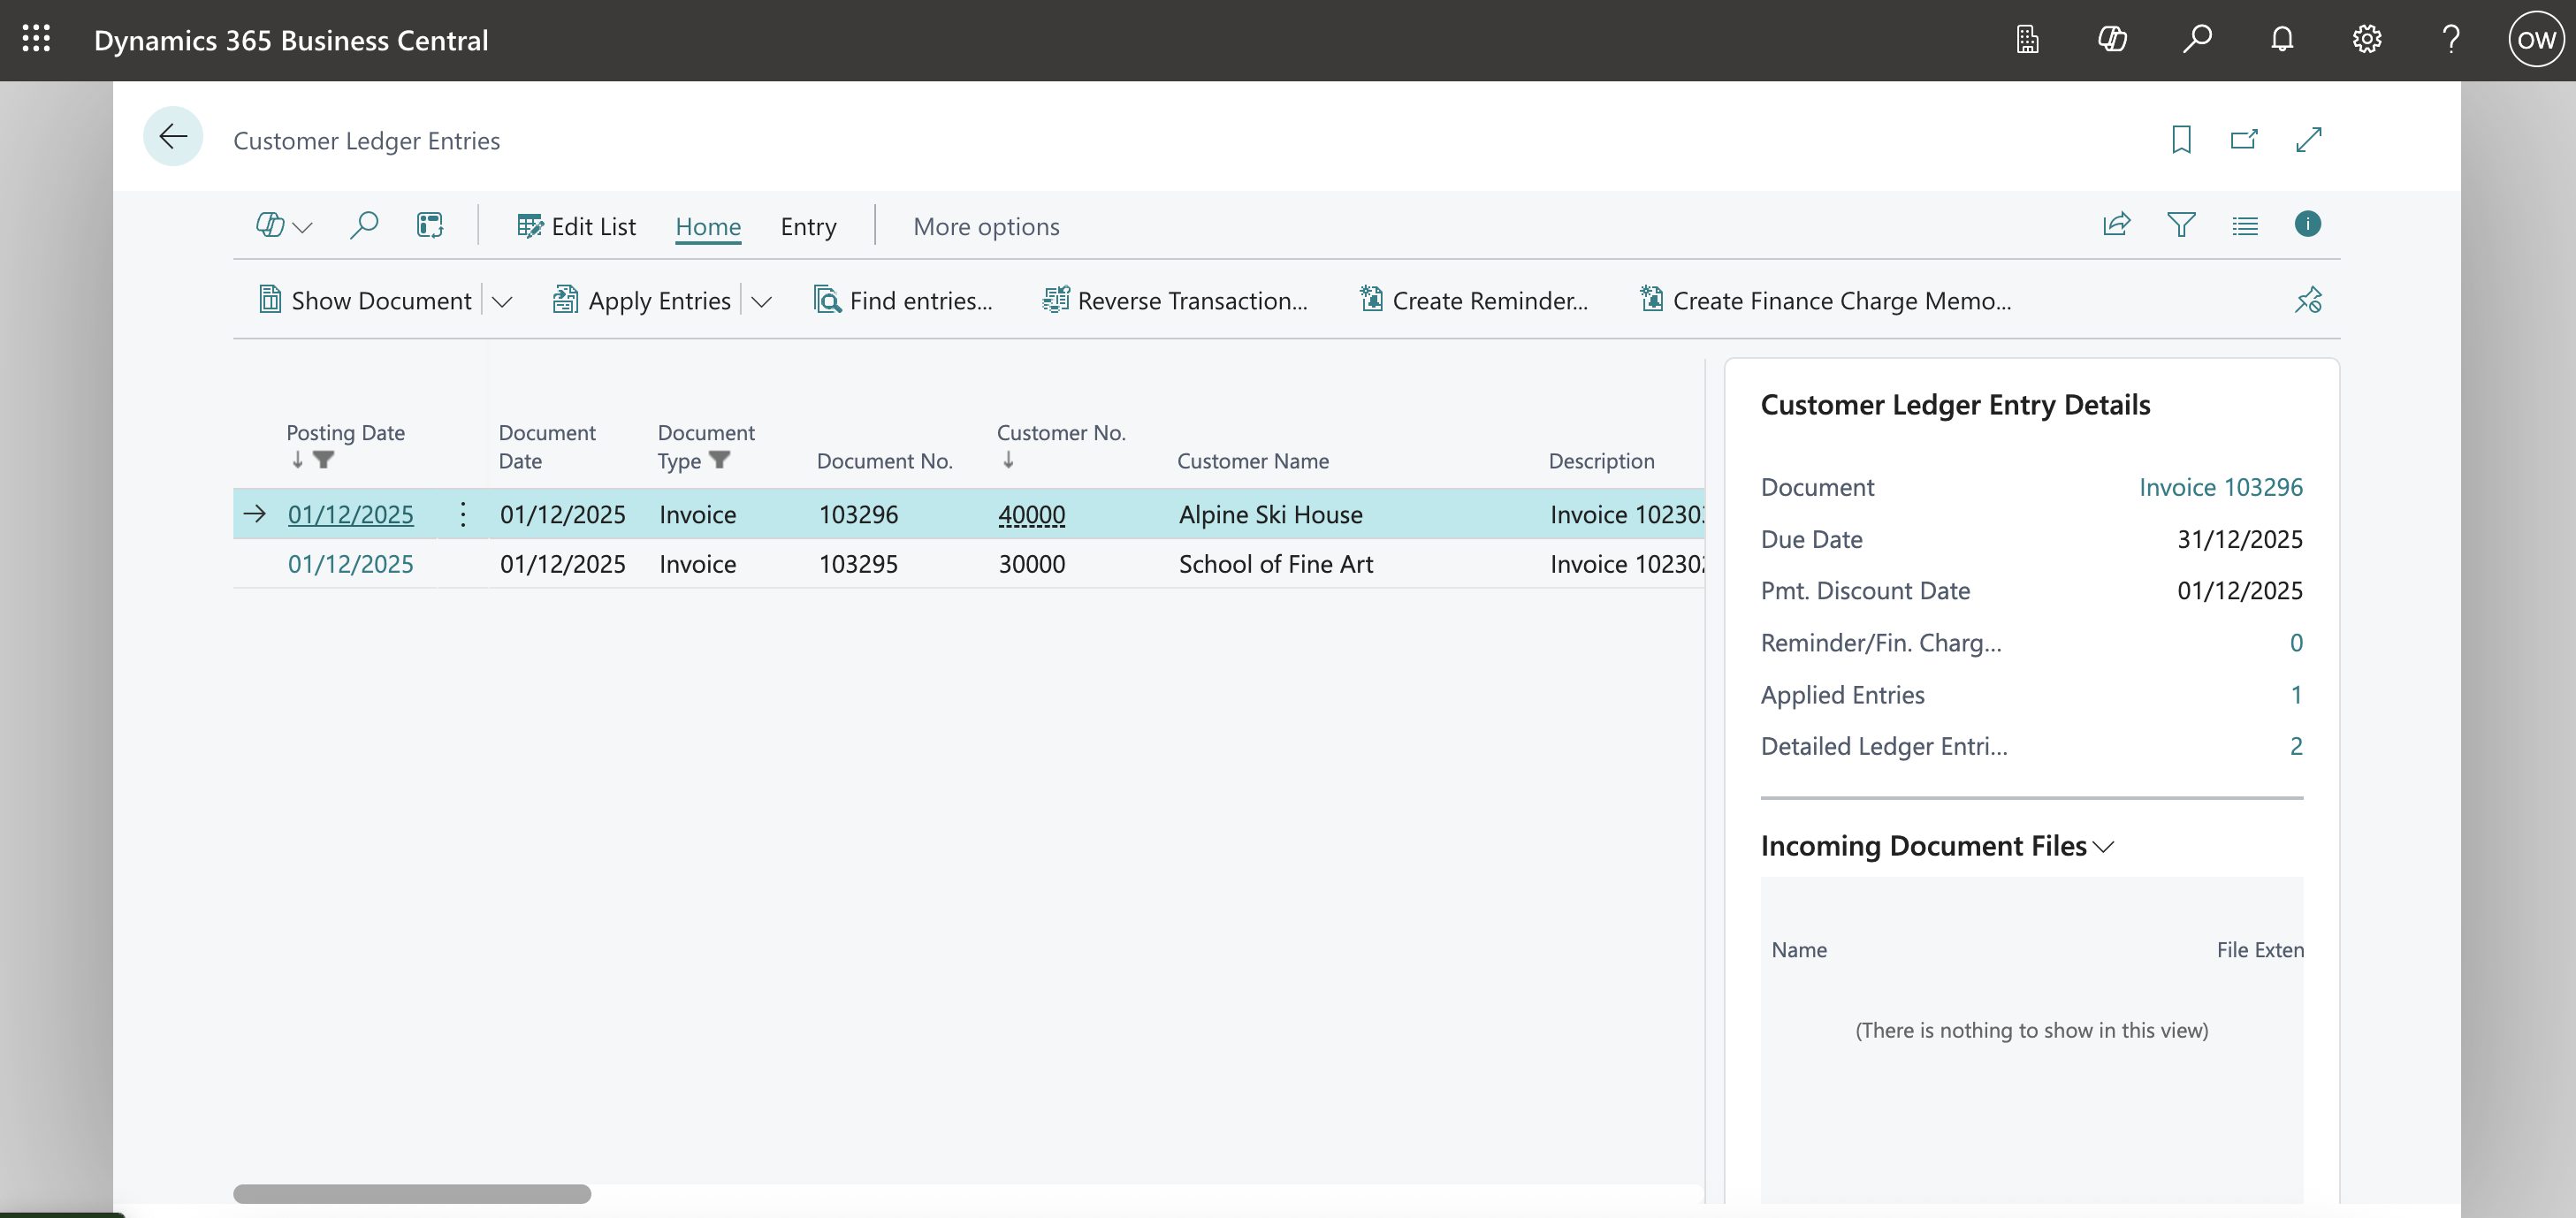
Task: Switch to the Entry tab
Action: click(808, 226)
